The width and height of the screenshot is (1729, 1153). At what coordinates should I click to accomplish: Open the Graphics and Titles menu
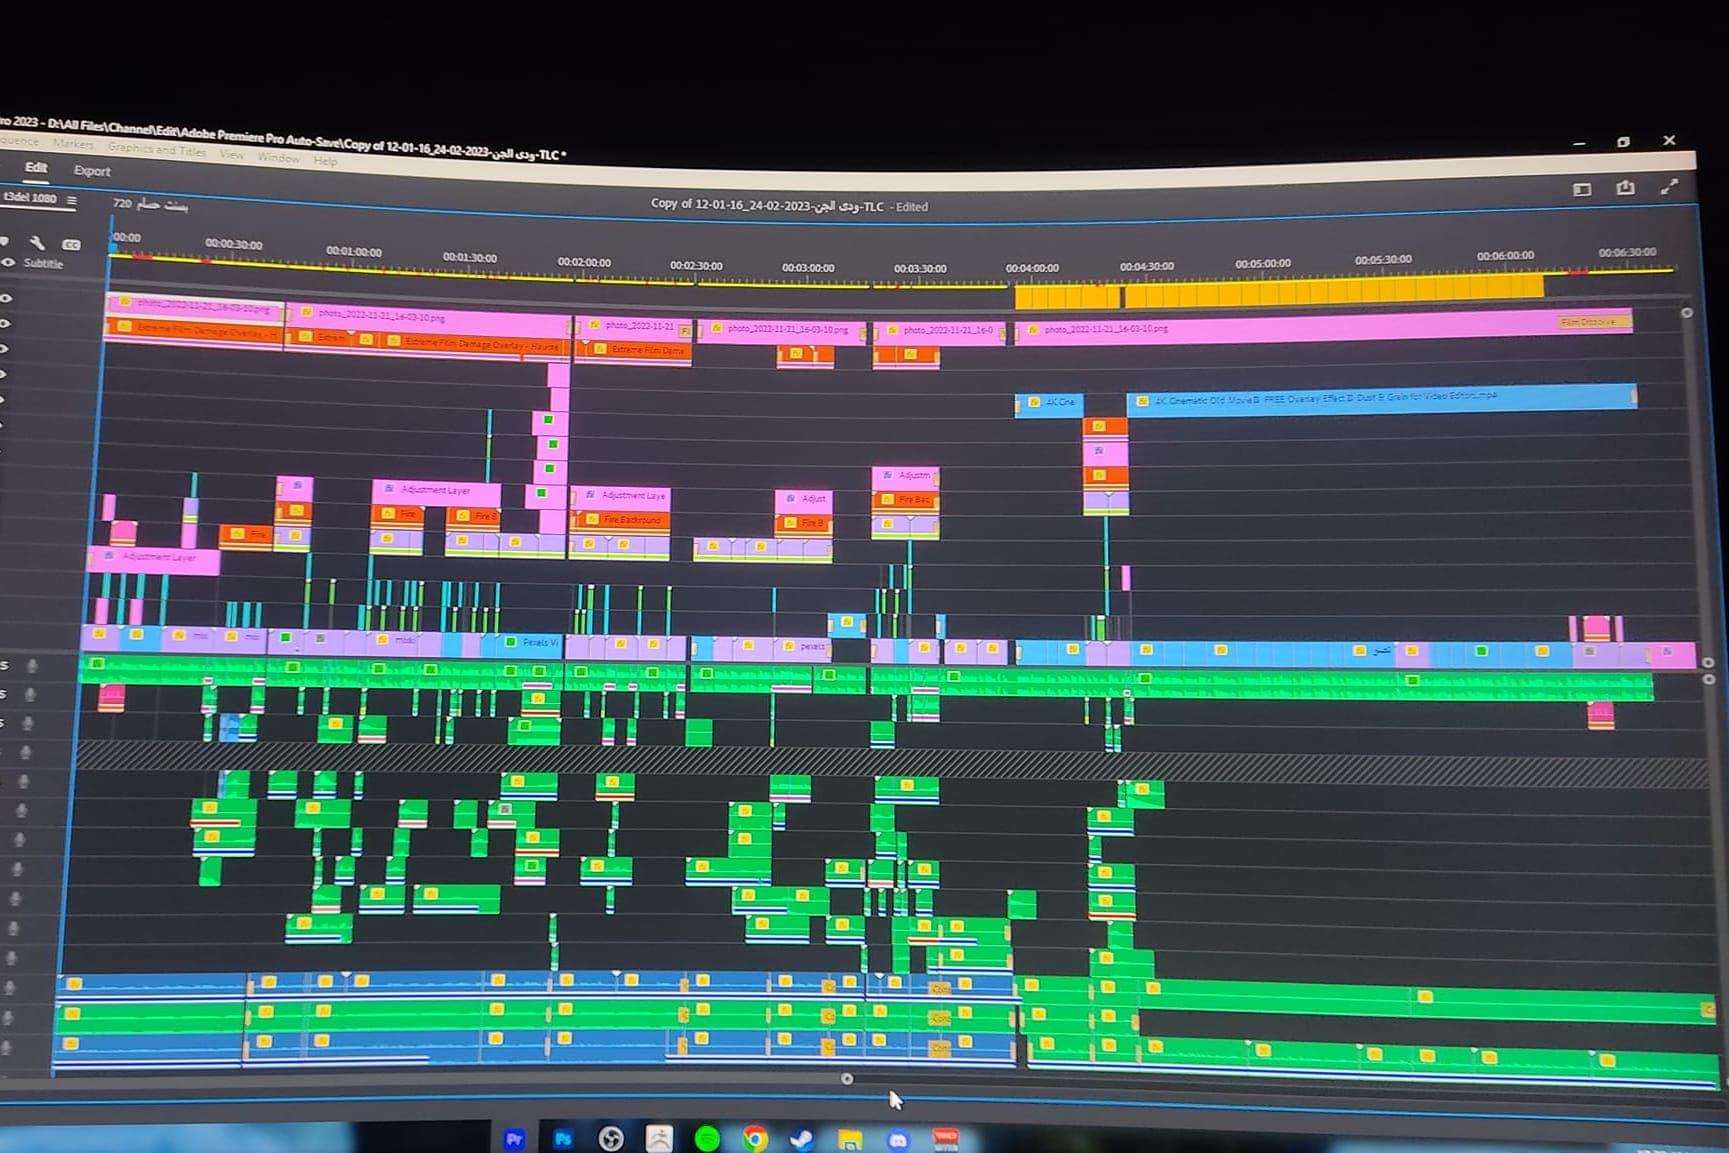tap(156, 149)
